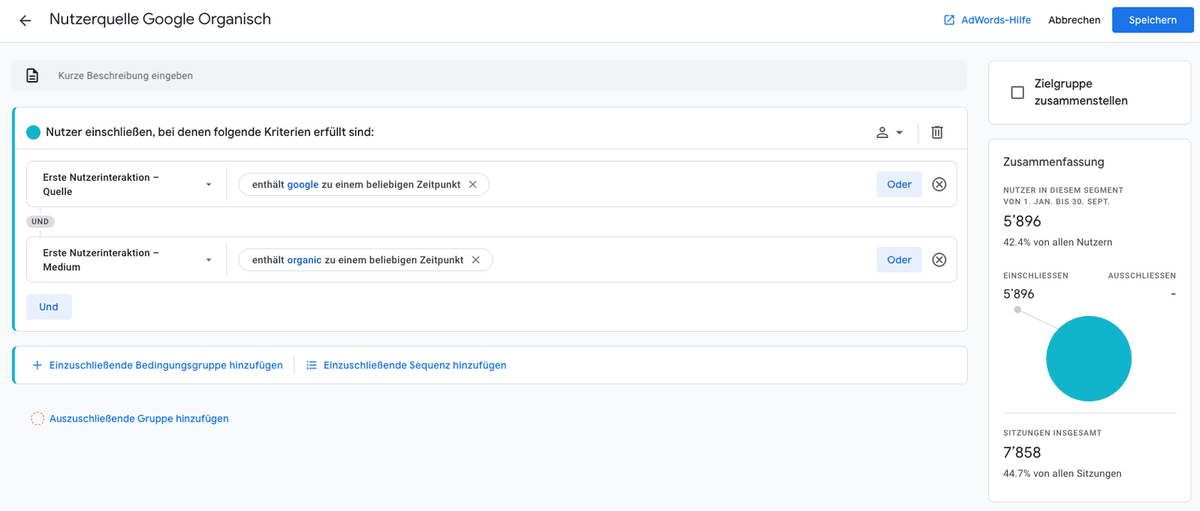Open the user scope dropdown

[889, 132]
